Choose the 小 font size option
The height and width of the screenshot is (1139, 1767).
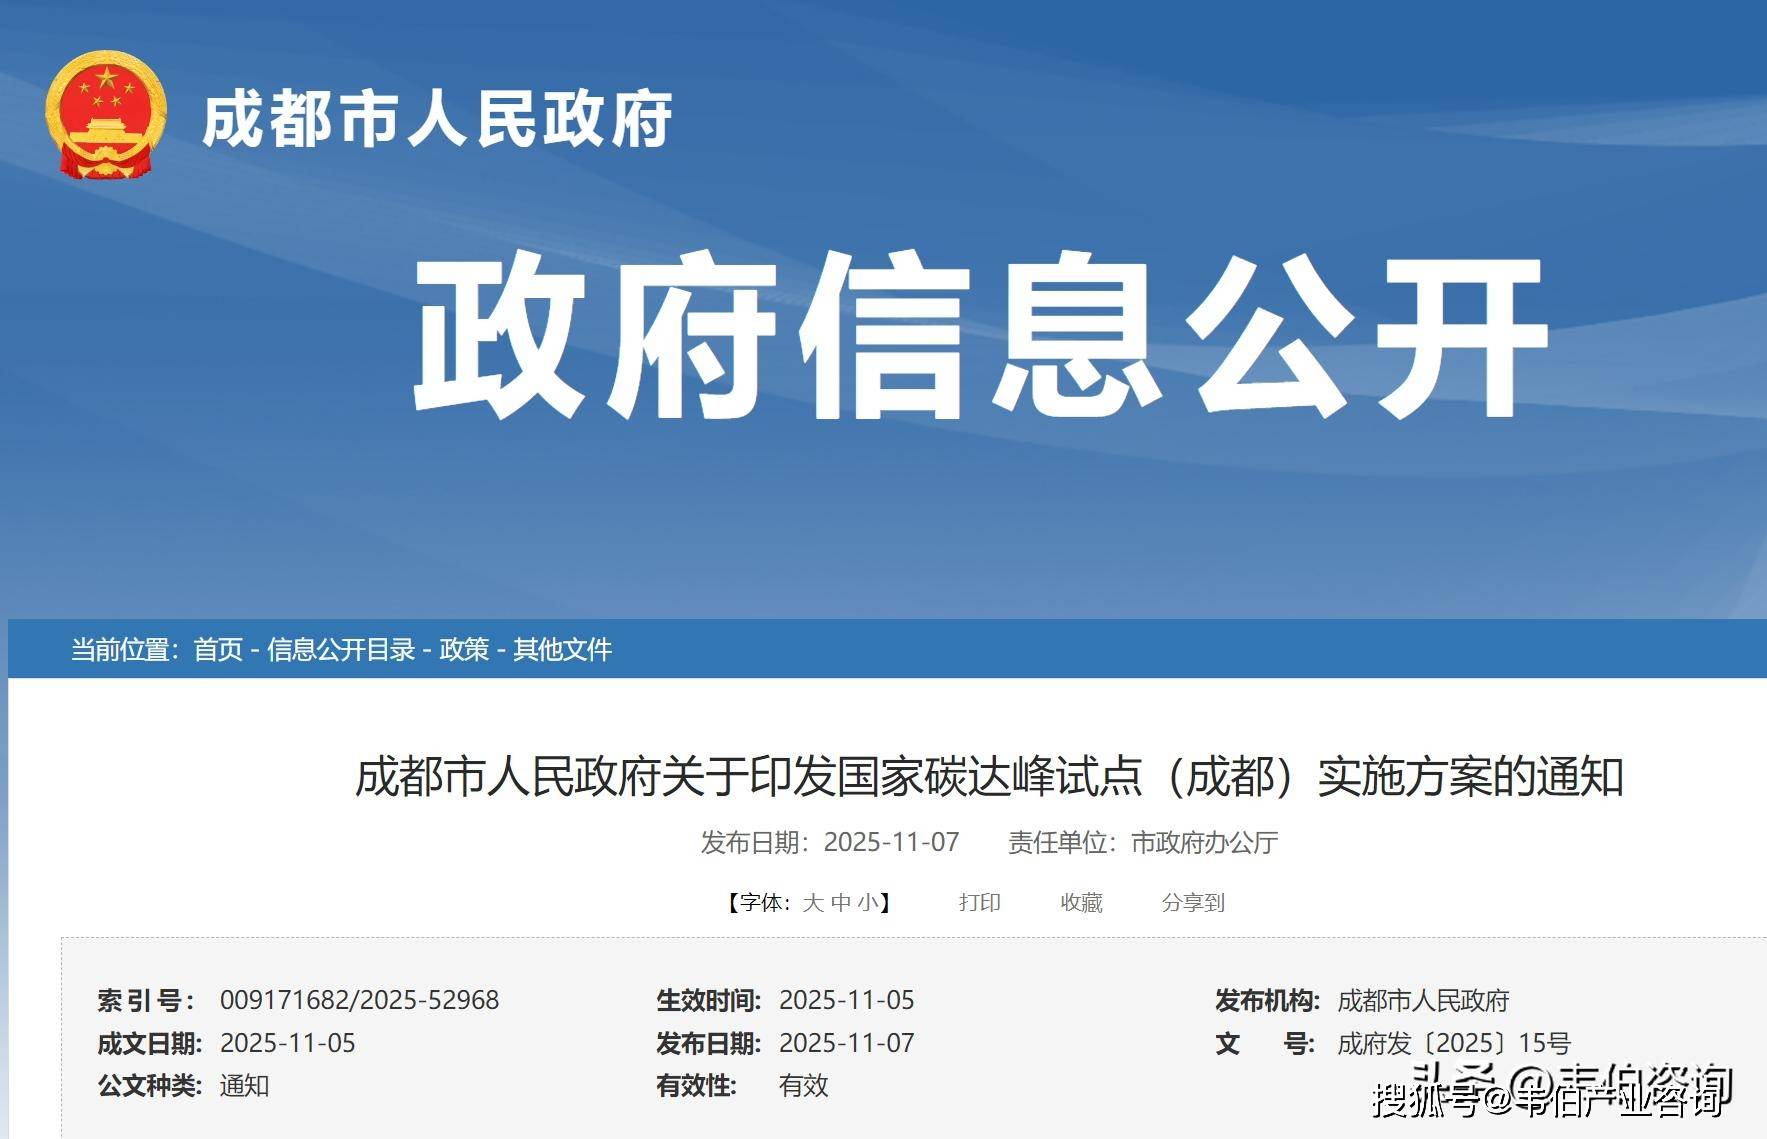867,903
